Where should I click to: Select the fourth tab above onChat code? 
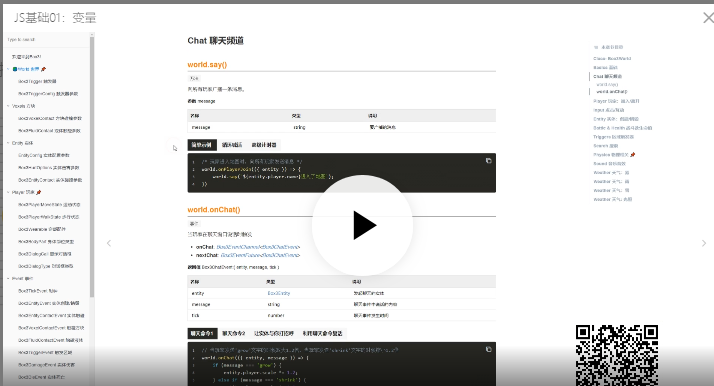[322, 333]
